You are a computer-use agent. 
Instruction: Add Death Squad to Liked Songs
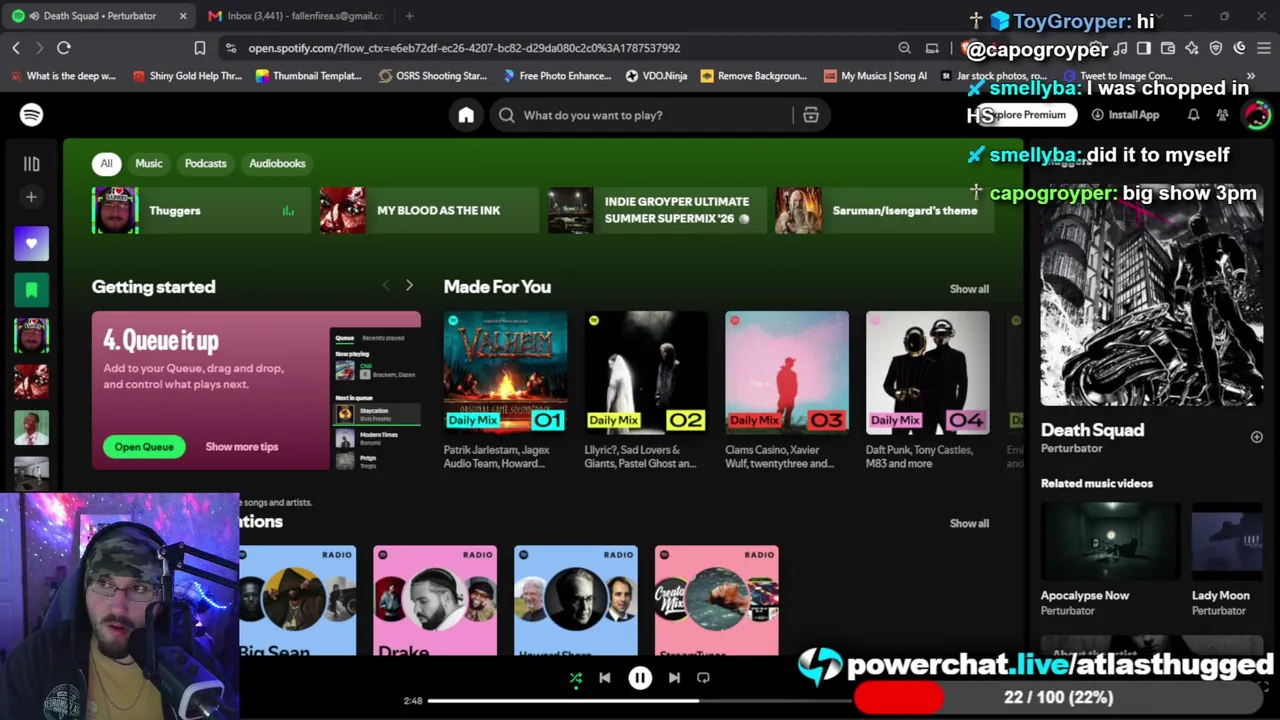click(x=1256, y=437)
